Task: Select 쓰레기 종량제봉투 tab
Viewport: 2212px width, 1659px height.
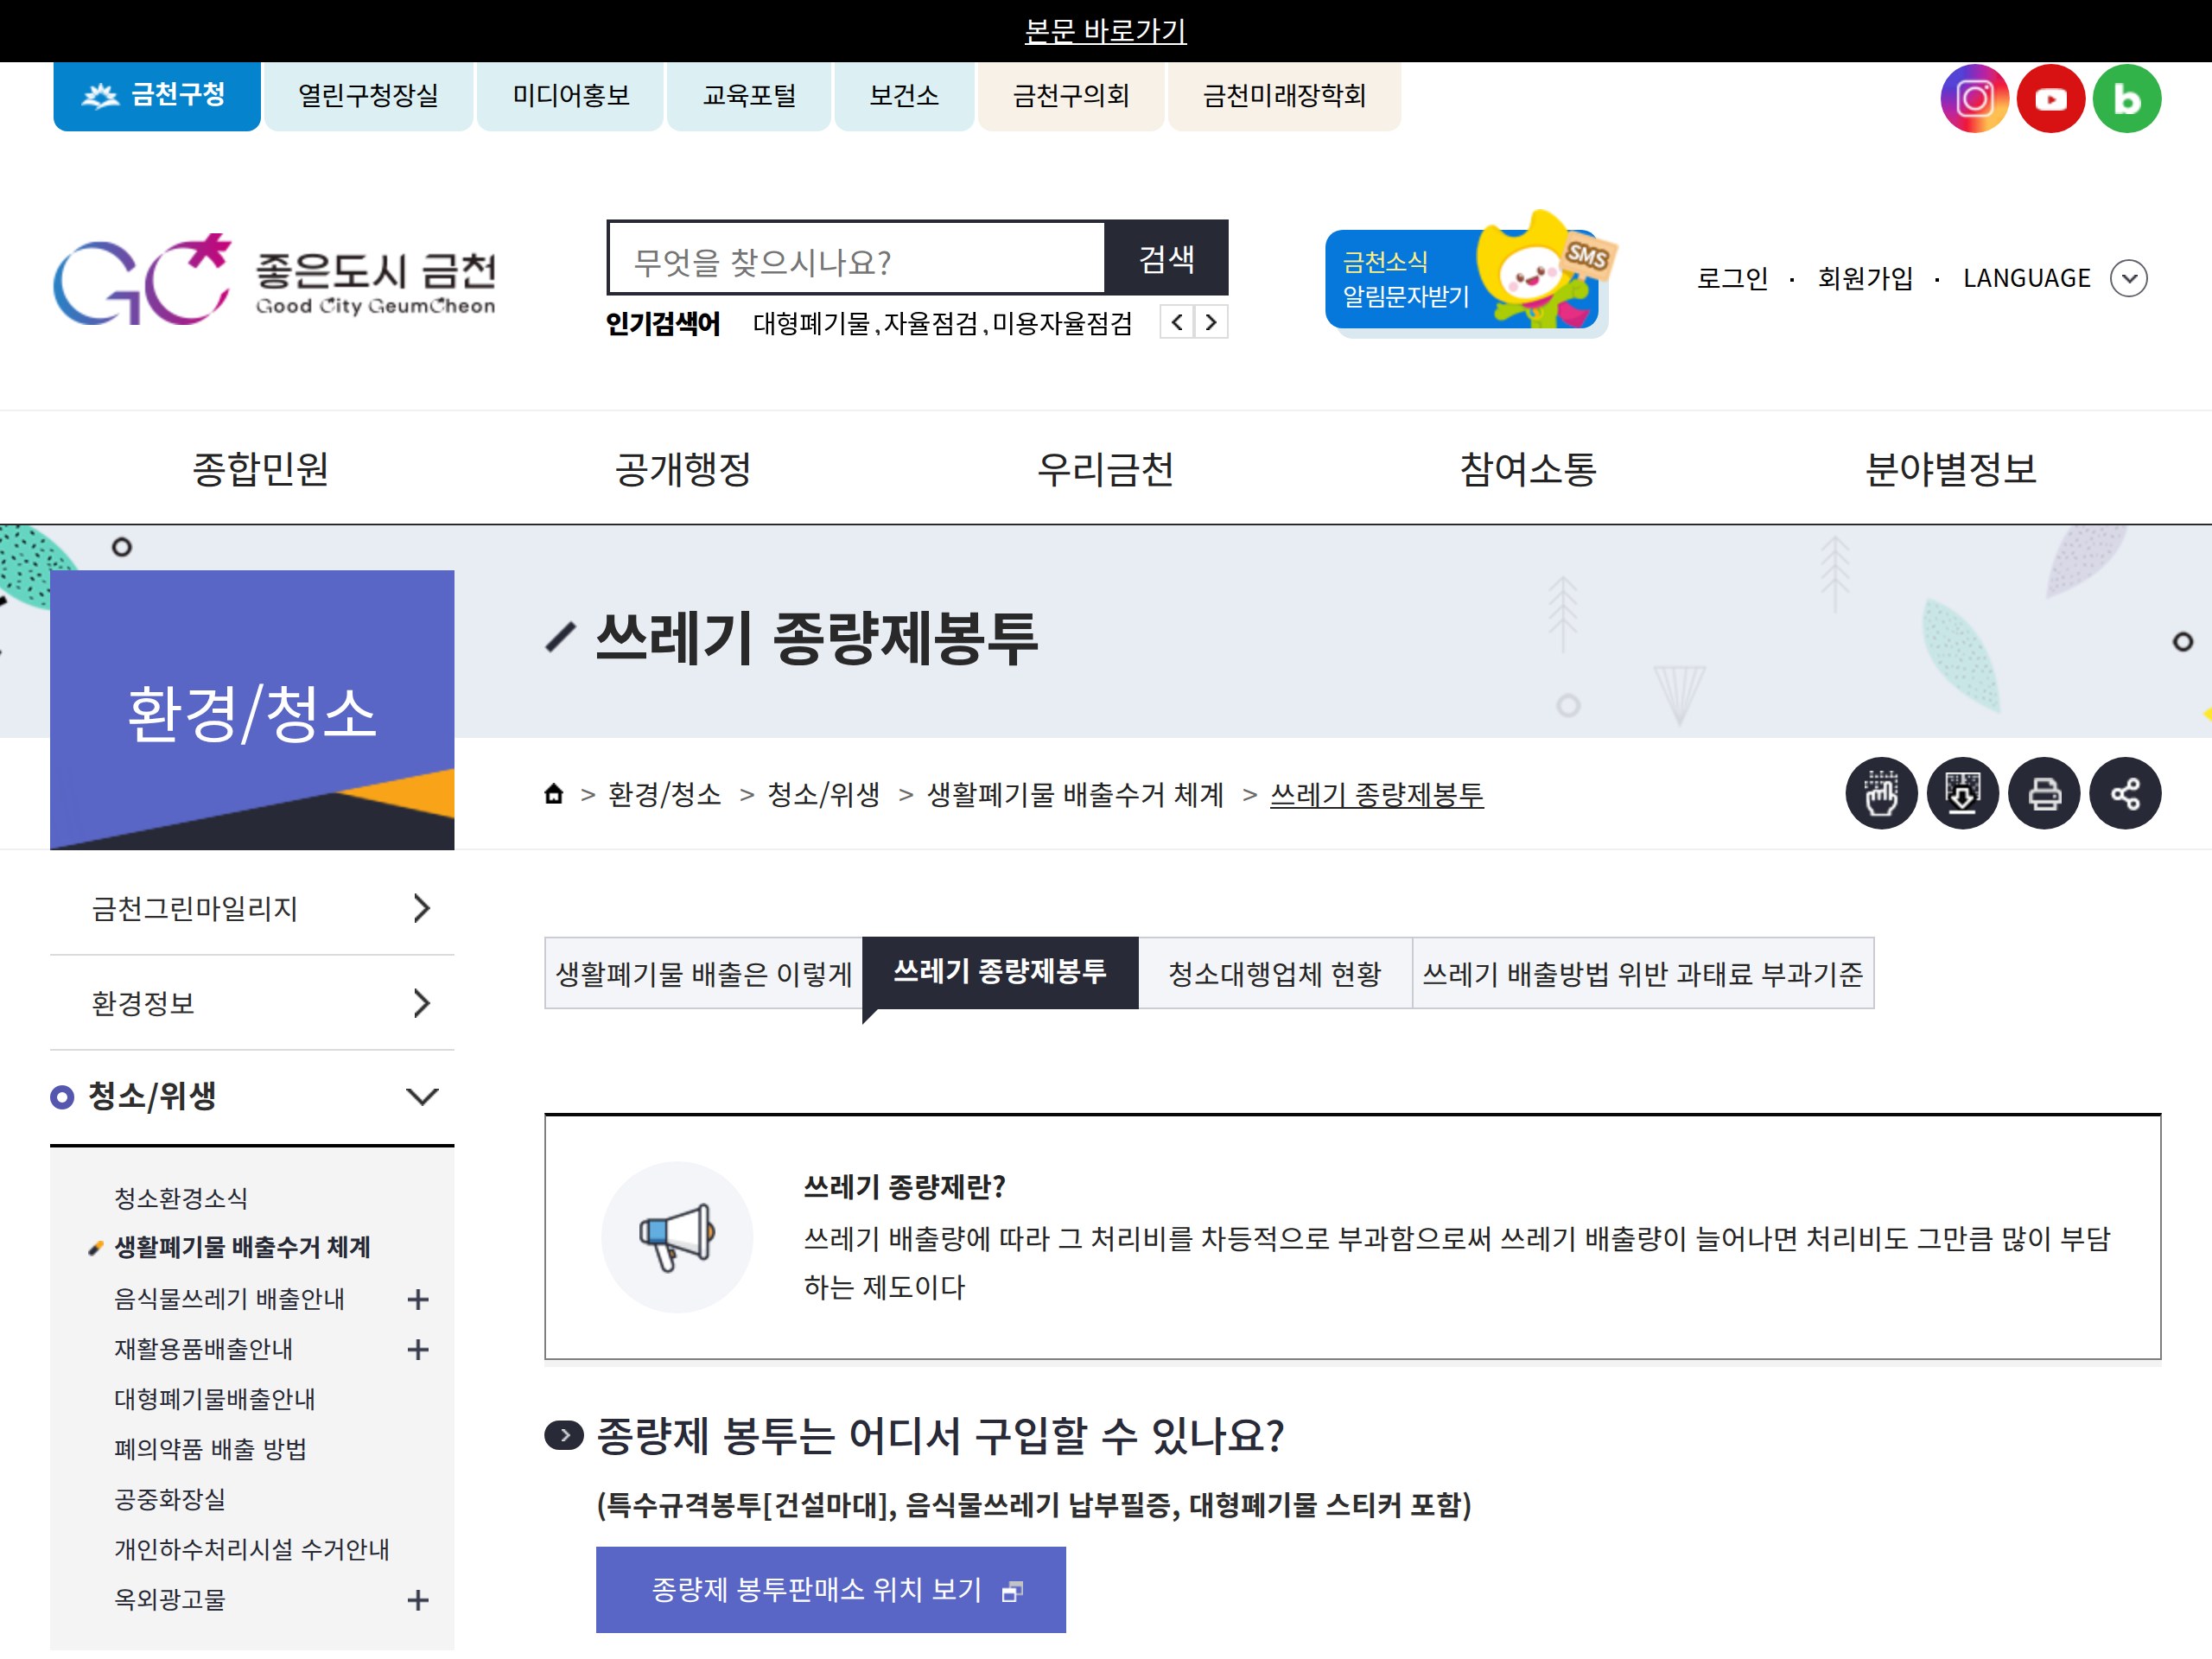Action: (x=1000, y=973)
